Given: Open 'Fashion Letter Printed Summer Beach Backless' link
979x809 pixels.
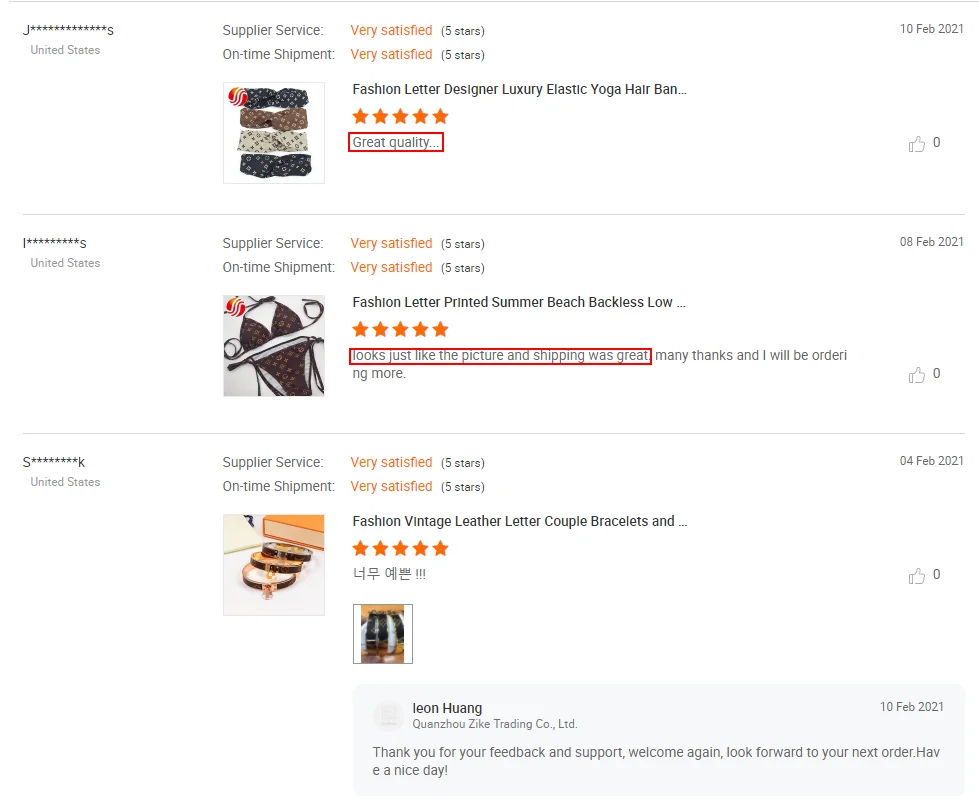Looking at the screenshot, I should (x=519, y=303).
